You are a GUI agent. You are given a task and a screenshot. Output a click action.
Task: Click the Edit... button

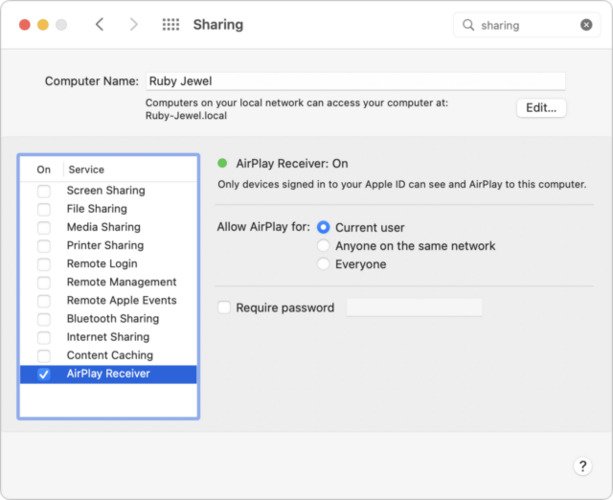[x=541, y=108]
